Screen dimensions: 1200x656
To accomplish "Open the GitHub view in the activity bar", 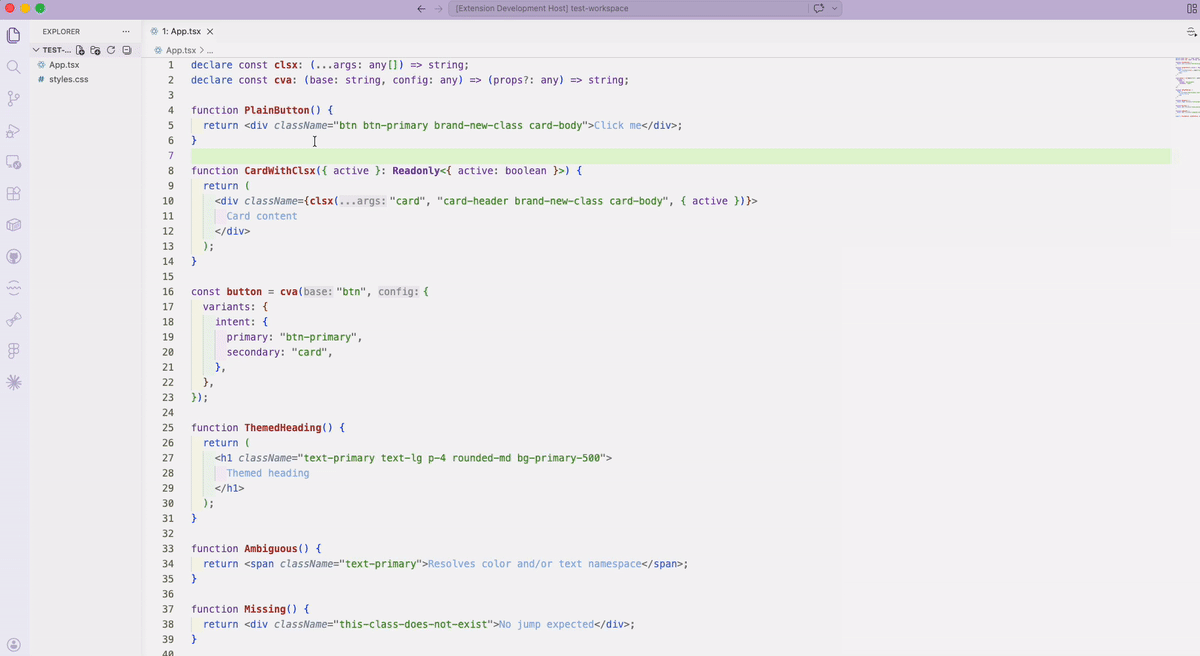I will point(14,256).
